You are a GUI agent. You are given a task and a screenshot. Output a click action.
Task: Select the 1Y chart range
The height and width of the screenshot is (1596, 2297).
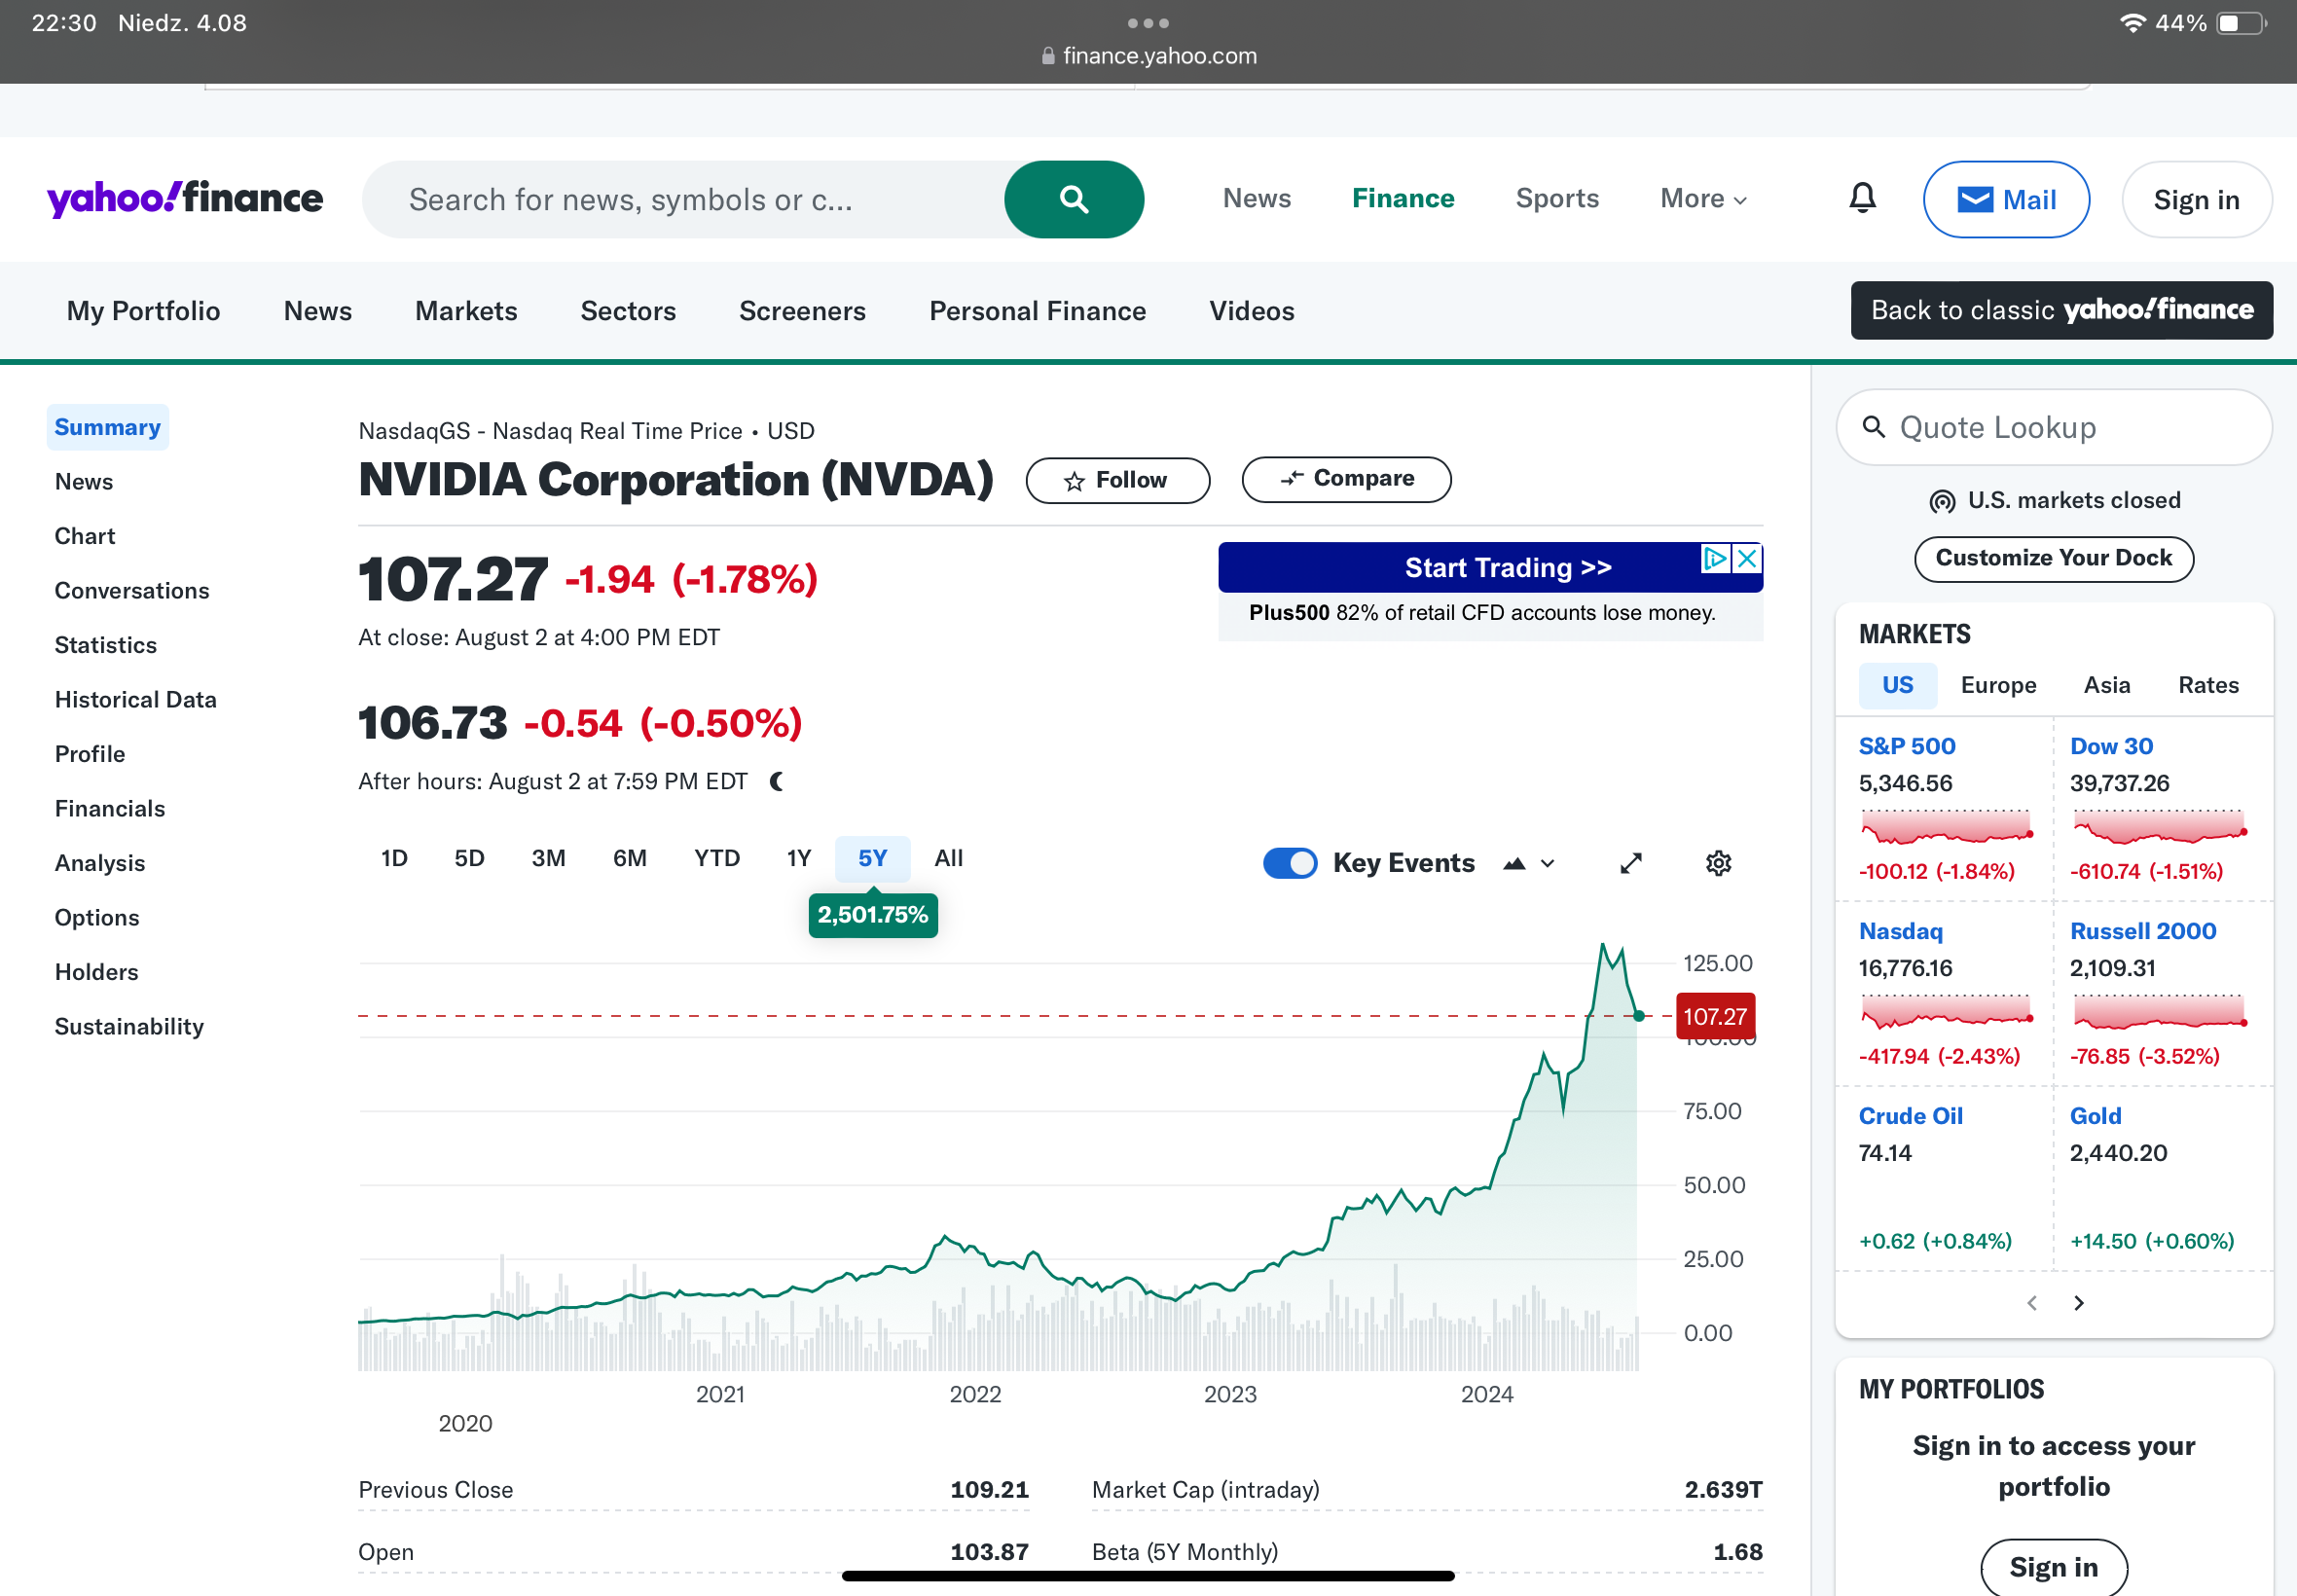[798, 858]
